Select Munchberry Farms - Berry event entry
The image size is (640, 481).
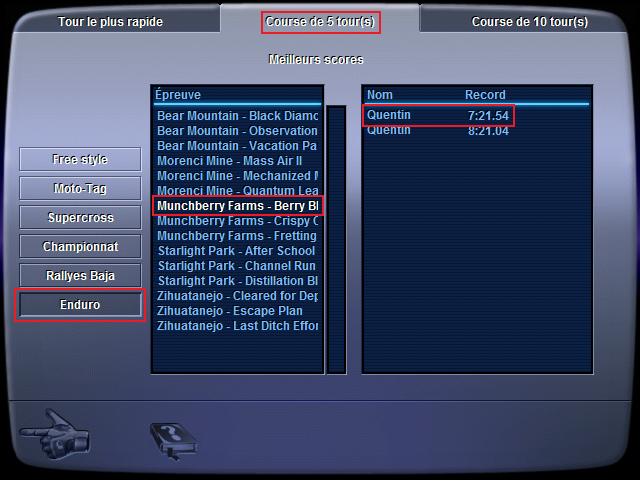pos(237,206)
